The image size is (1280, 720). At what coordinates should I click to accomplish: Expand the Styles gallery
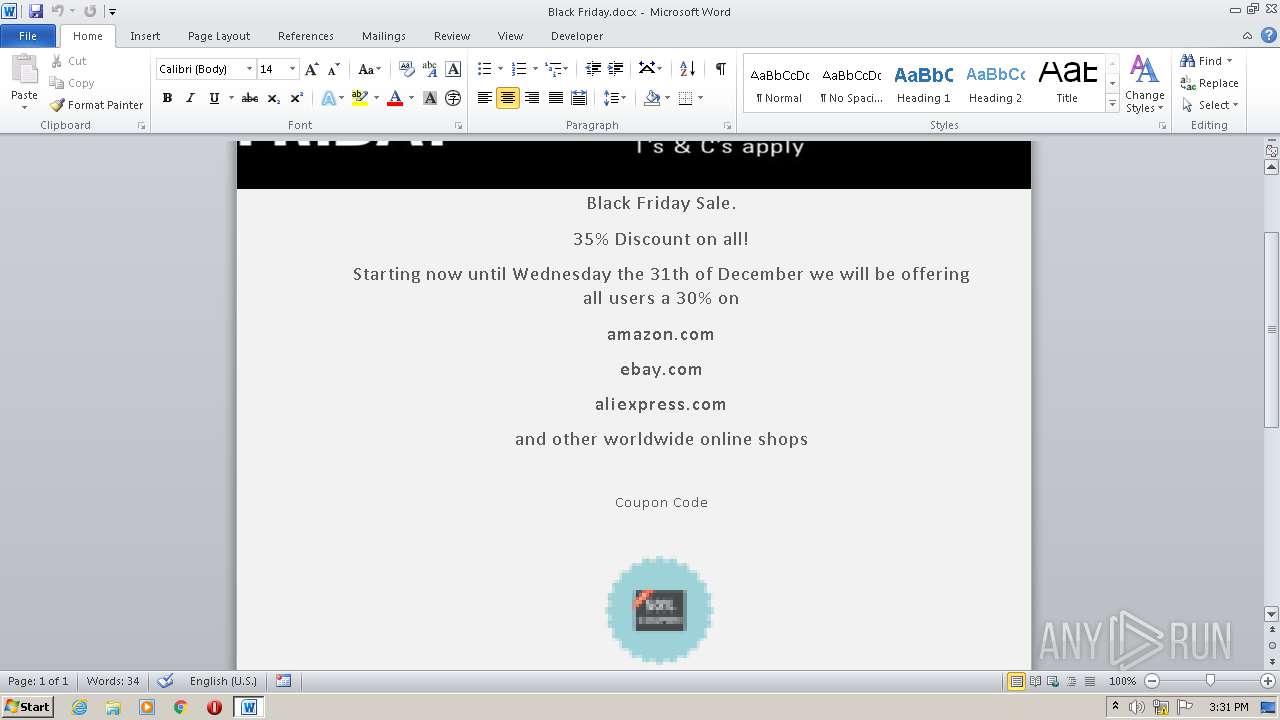pyautogui.click(x=1112, y=104)
